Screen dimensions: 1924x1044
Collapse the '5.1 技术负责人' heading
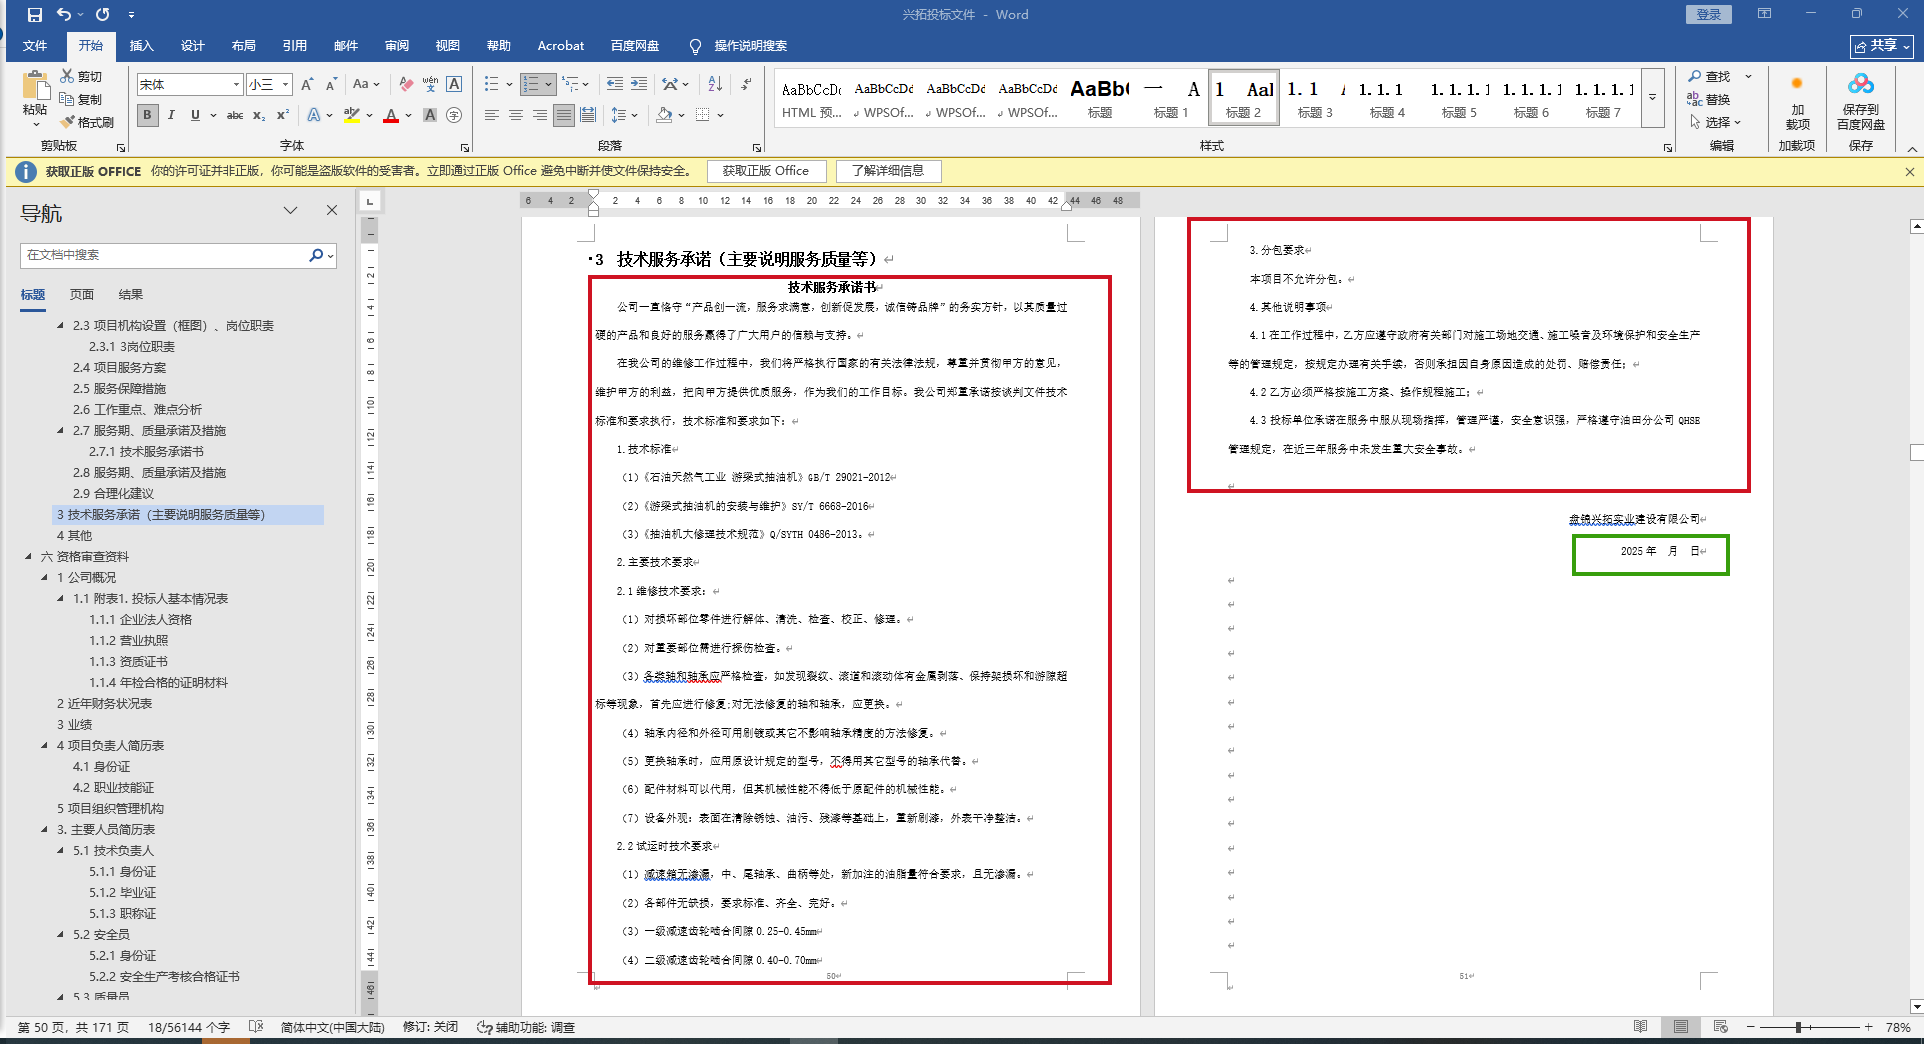[61, 851]
